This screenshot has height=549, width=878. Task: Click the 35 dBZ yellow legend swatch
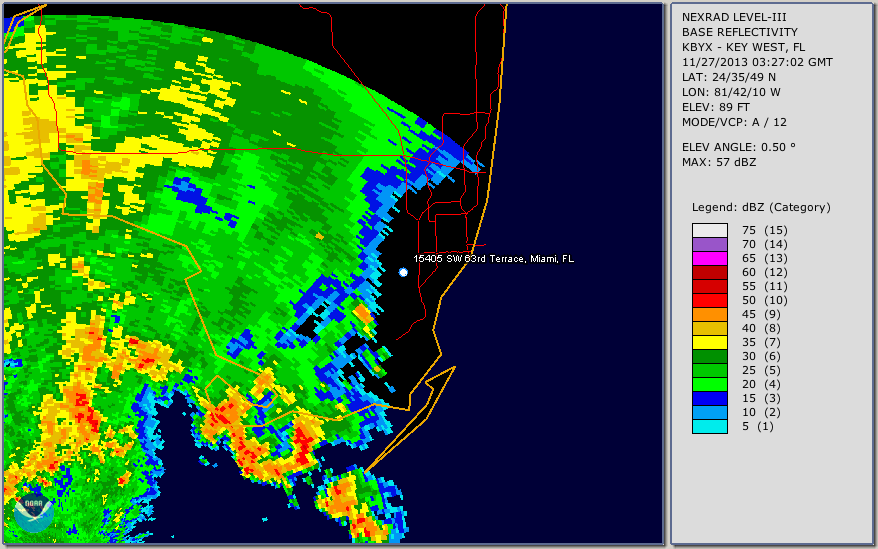click(x=709, y=342)
